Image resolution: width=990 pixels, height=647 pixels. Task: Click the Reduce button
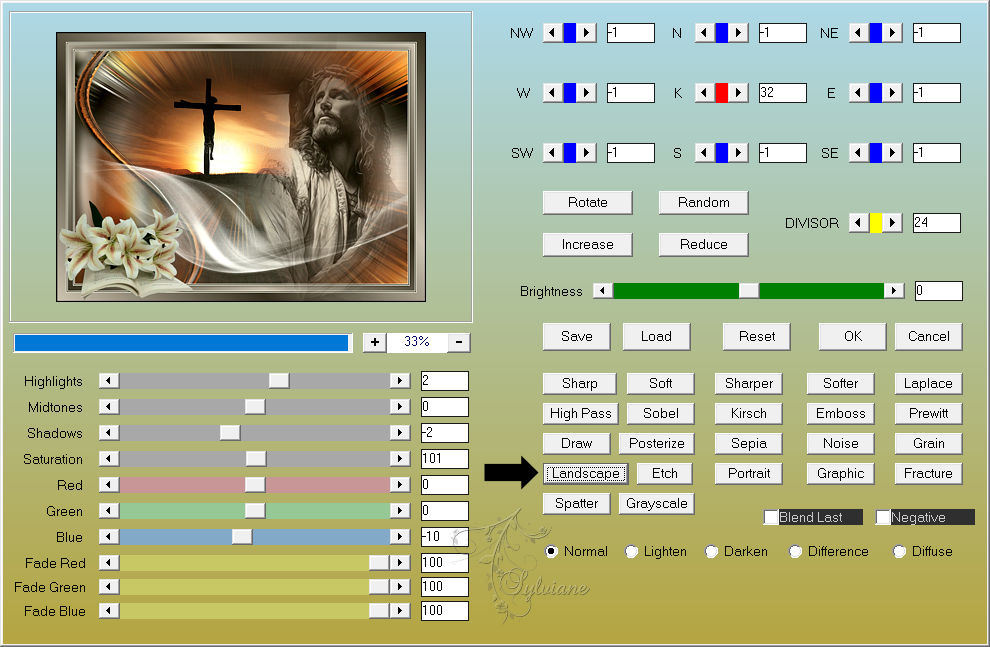[703, 244]
